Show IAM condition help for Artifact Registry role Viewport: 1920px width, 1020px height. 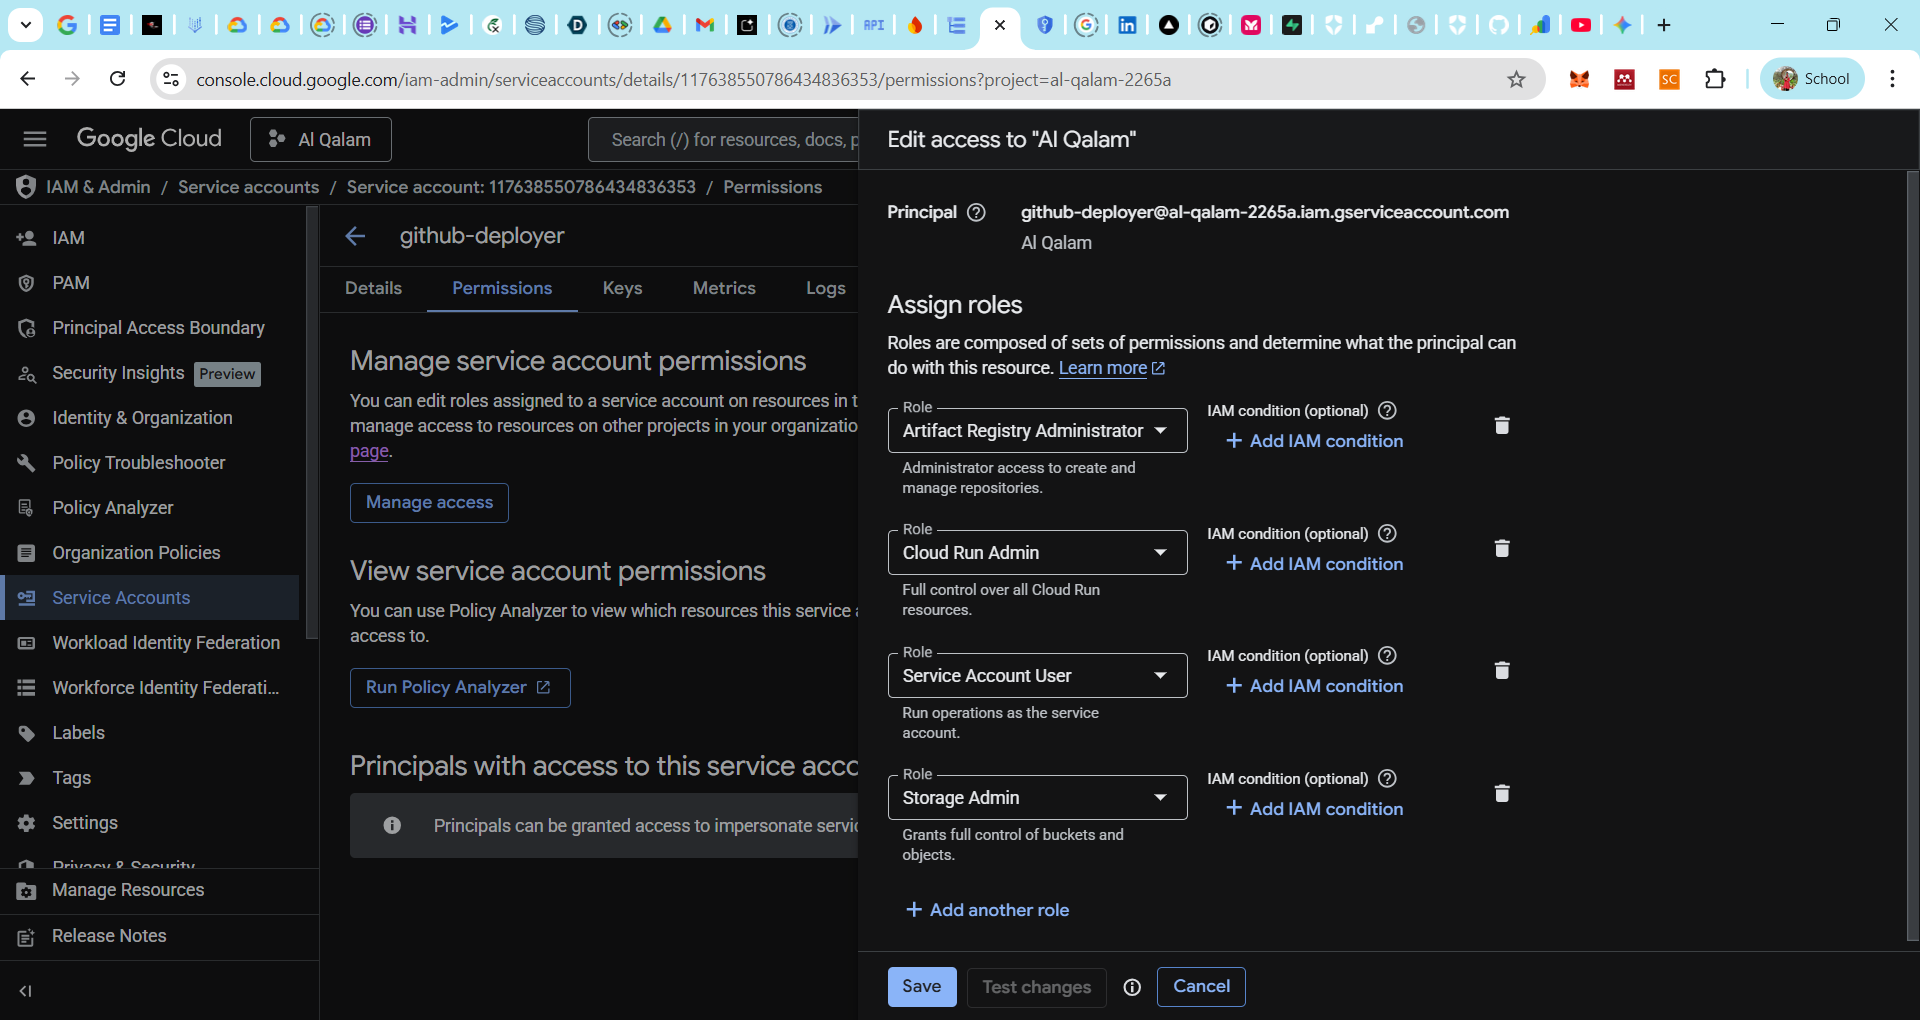pyautogui.click(x=1387, y=411)
